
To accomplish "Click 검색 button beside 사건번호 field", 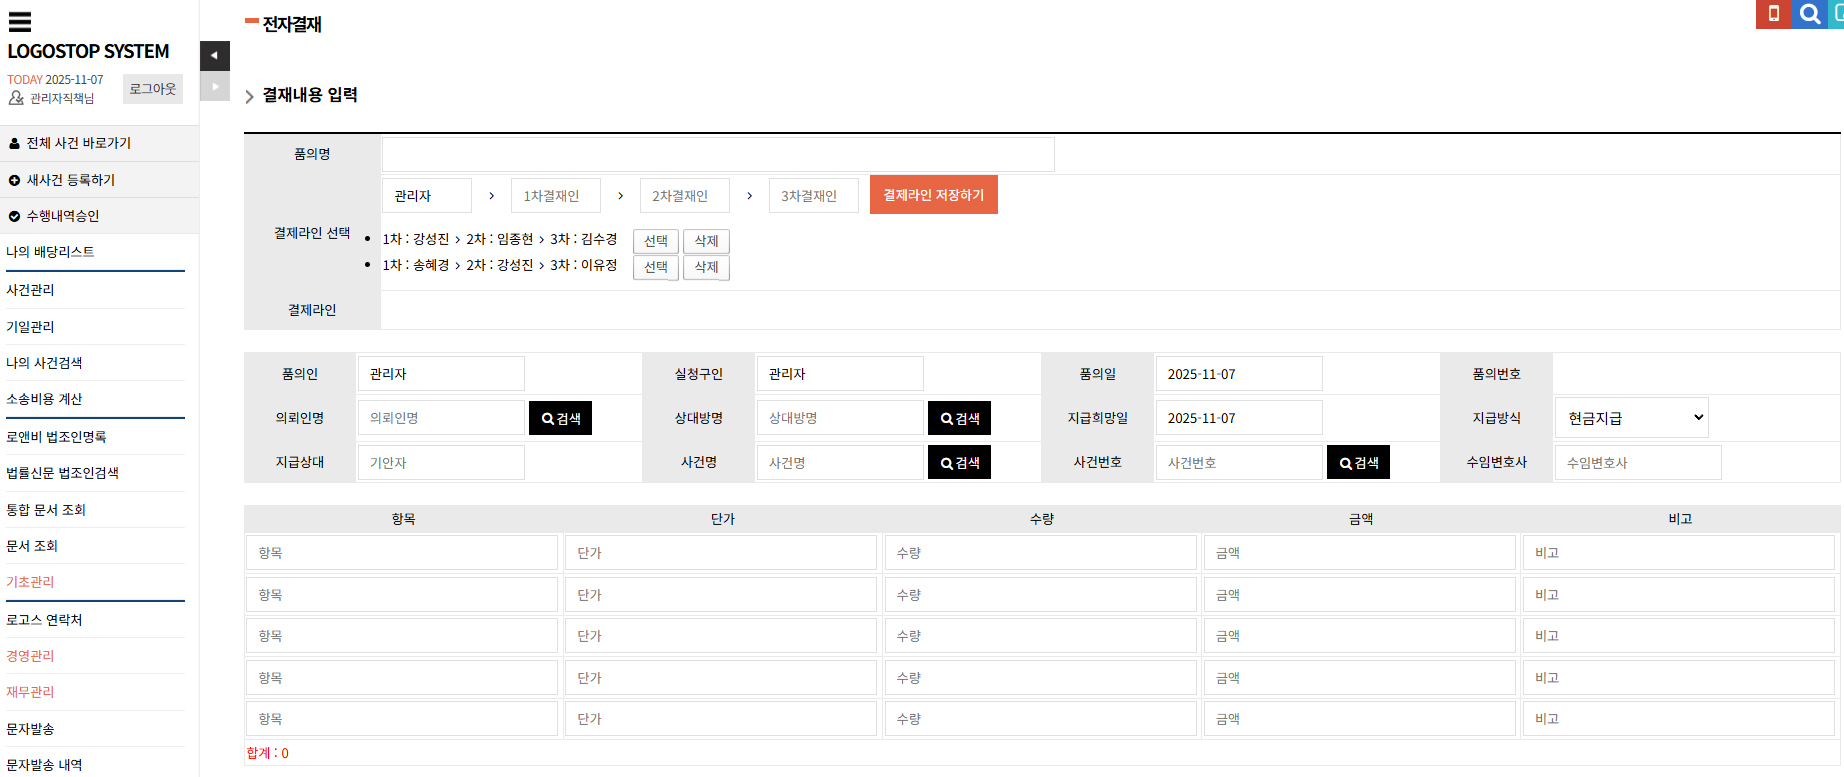I will tap(1358, 463).
